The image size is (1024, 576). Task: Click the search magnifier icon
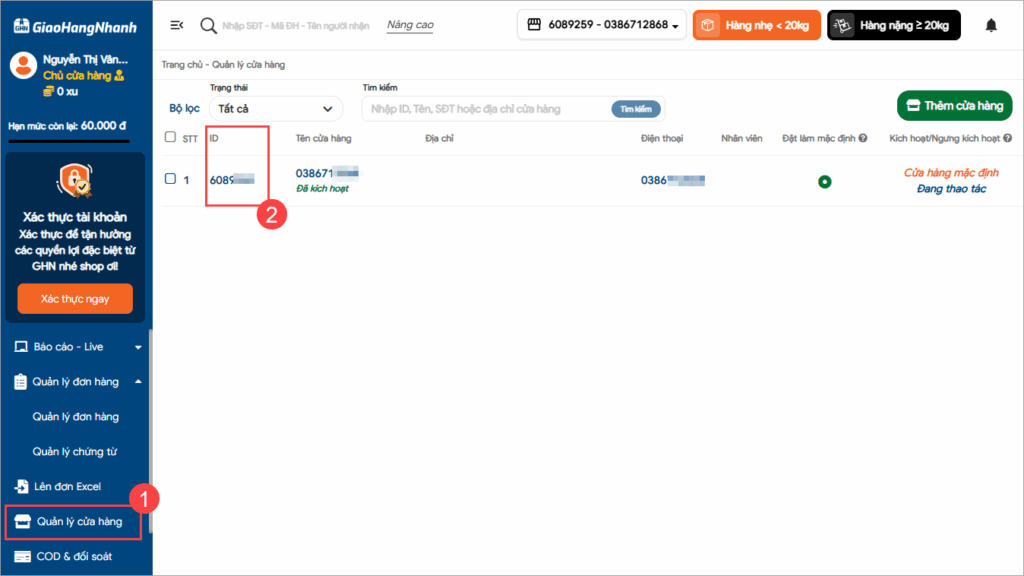tap(209, 25)
